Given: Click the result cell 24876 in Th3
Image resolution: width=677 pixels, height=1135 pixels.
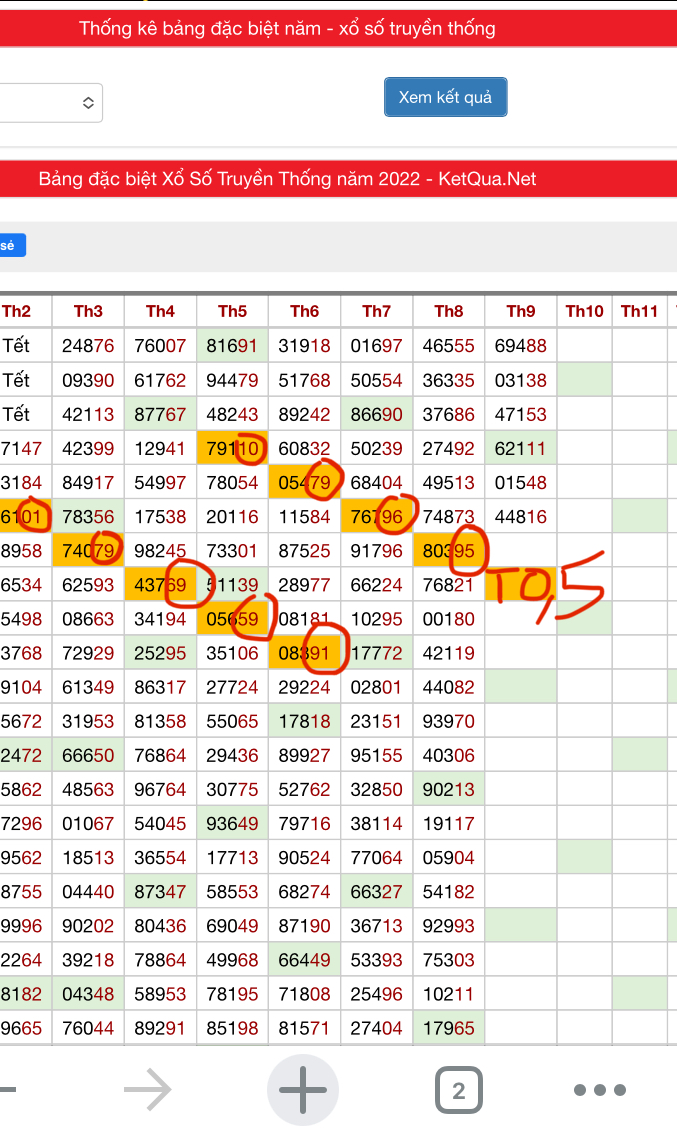Looking at the screenshot, I should 88,346.
